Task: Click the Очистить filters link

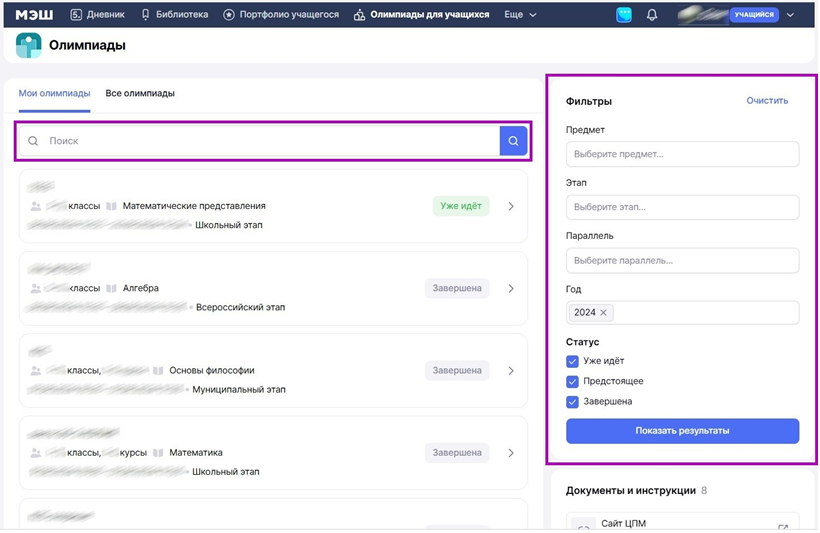Action: [x=767, y=100]
